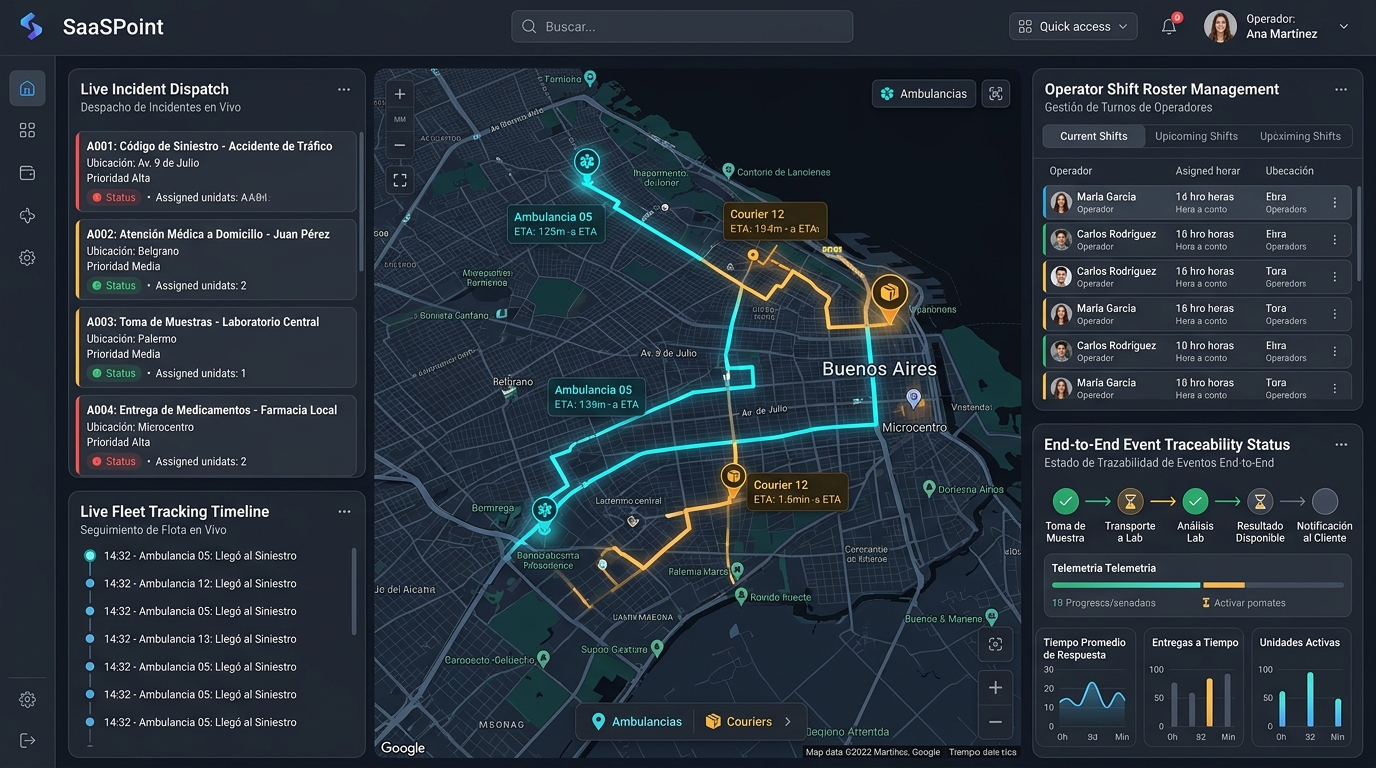Open the home icon in sidebar

click(27, 88)
